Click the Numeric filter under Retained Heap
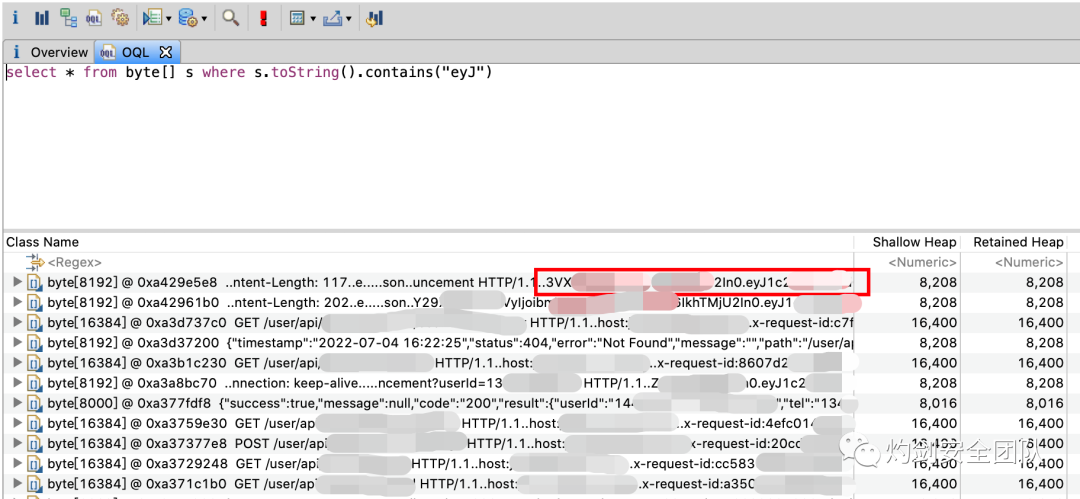The height and width of the screenshot is (499, 1080). pyautogui.click(x=1029, y=263)
